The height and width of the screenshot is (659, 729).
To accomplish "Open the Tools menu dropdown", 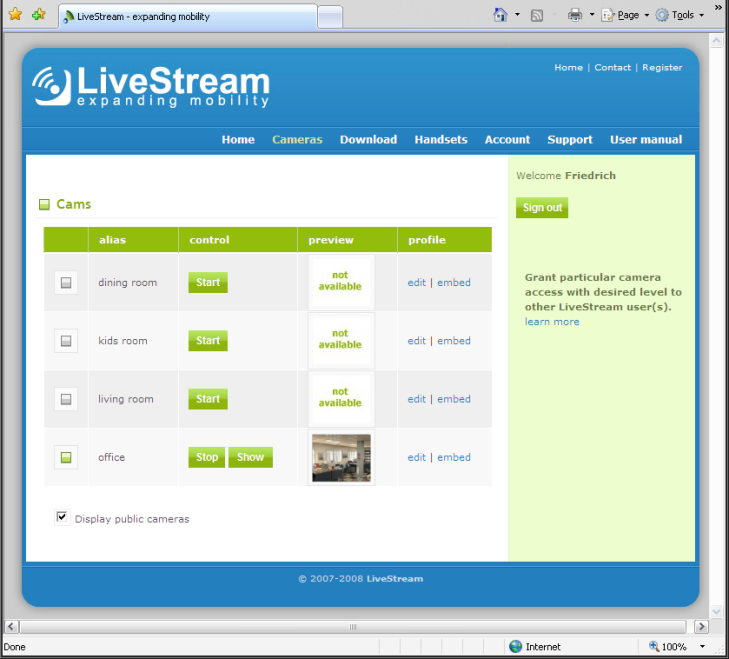I will (680, 15).
